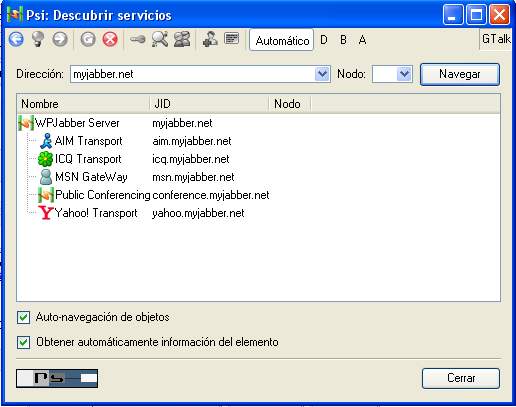
Task: Sort by the JID column header
Action: (209, 104)
